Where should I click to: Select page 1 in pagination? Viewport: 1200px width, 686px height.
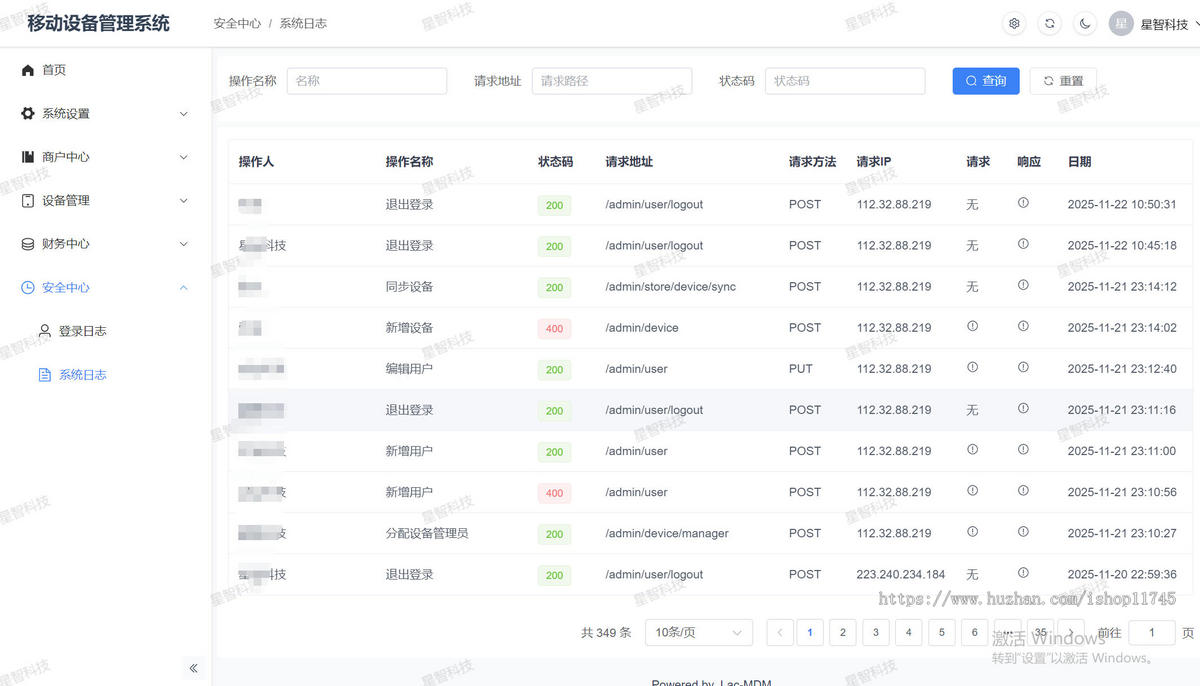click(810, 632)
